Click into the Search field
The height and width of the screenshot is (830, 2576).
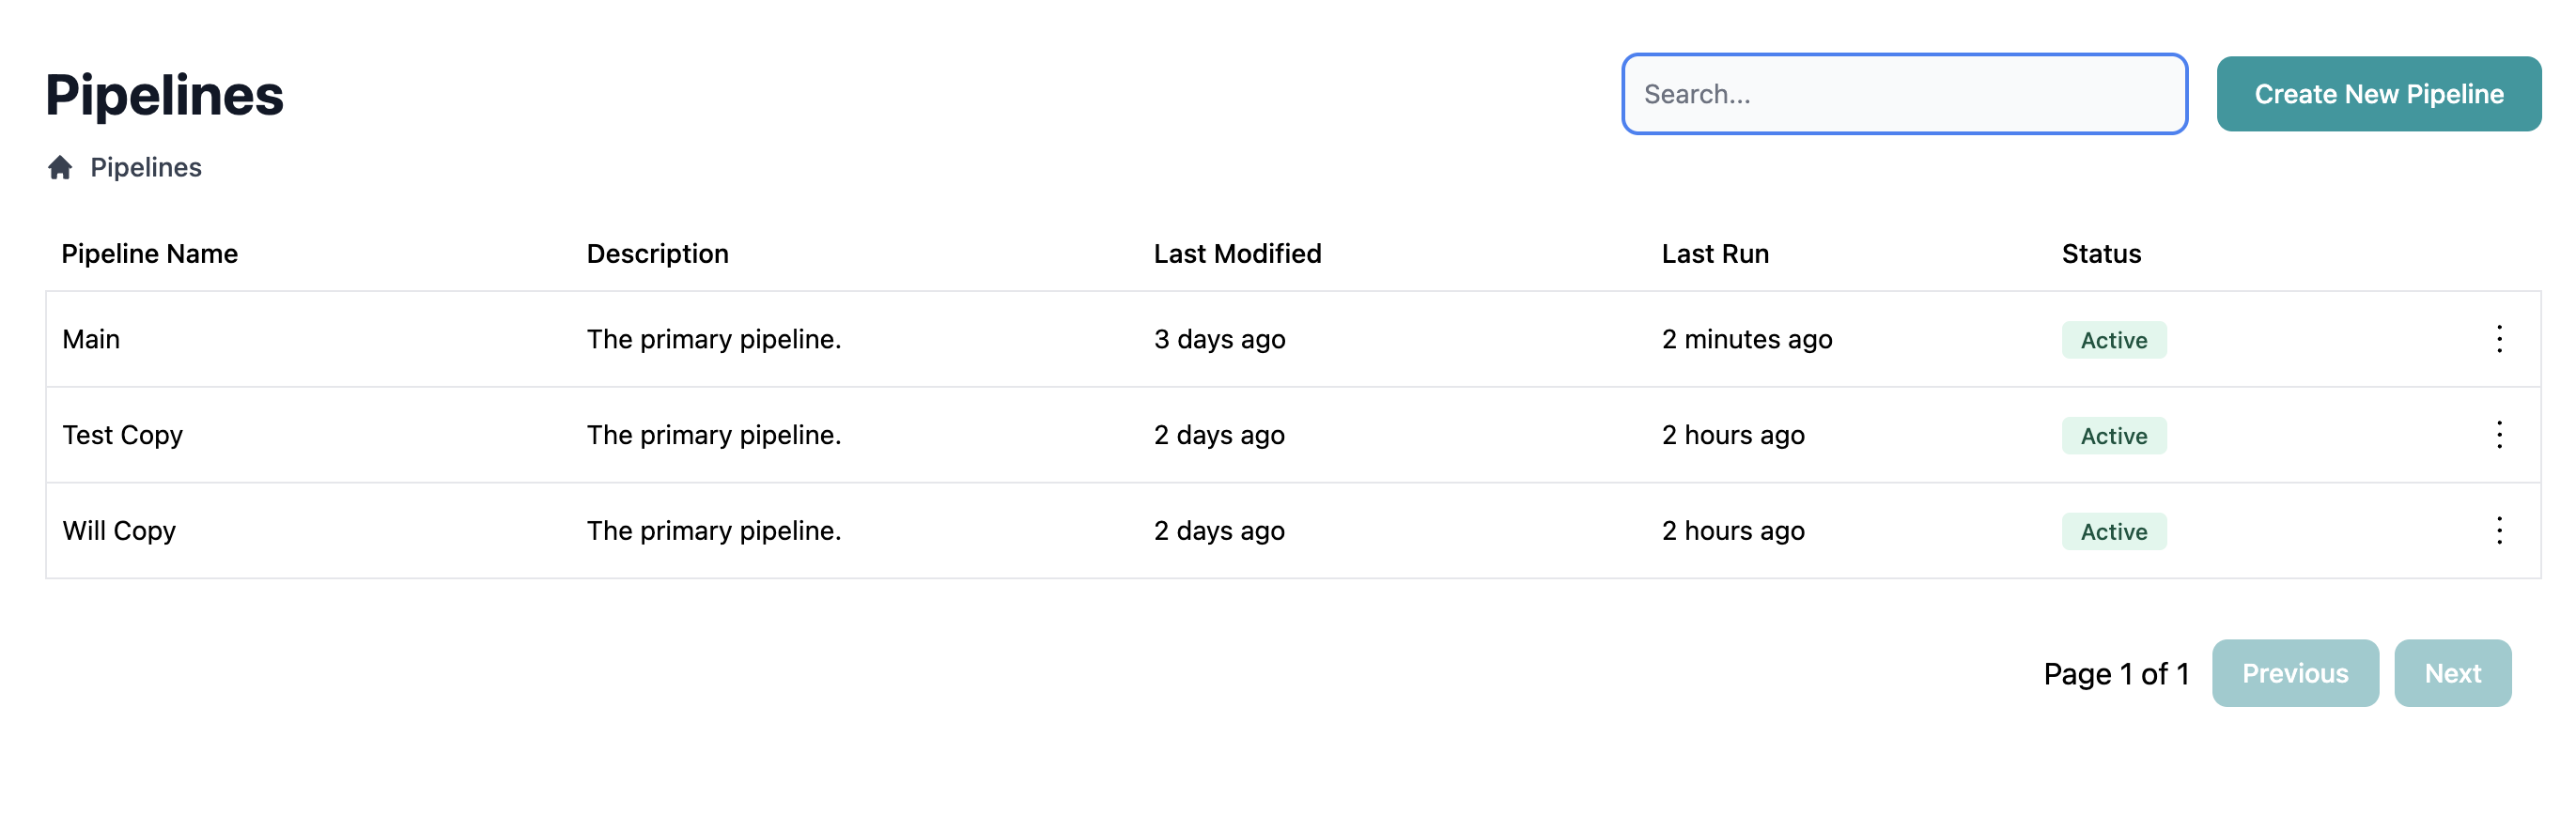[1905, 93]
